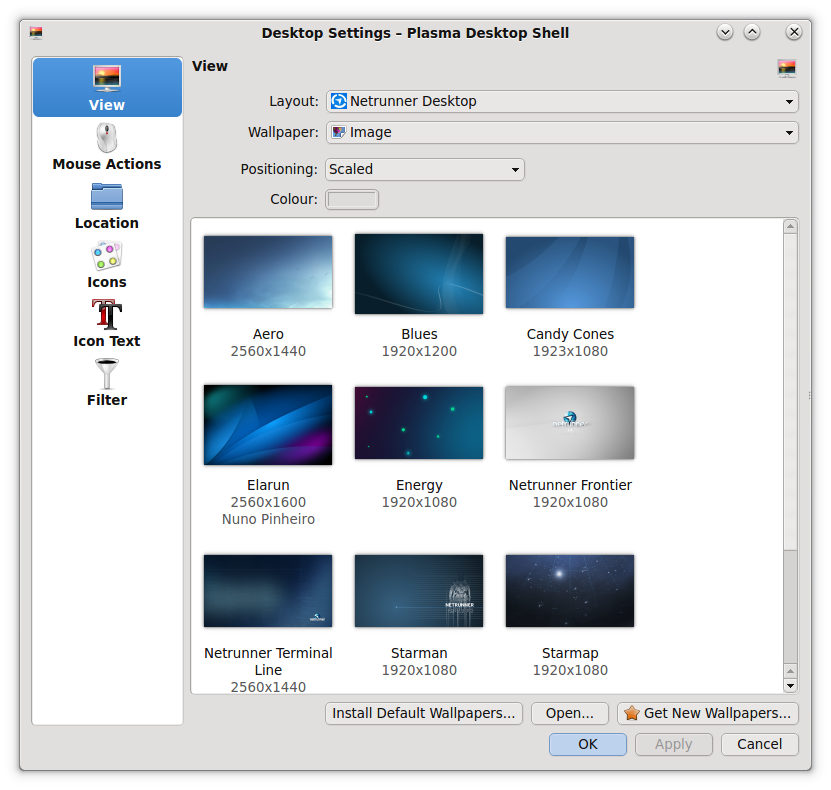Select the View sidebar category
This screenshot has width=831, height=790.
tap(107, 87)
